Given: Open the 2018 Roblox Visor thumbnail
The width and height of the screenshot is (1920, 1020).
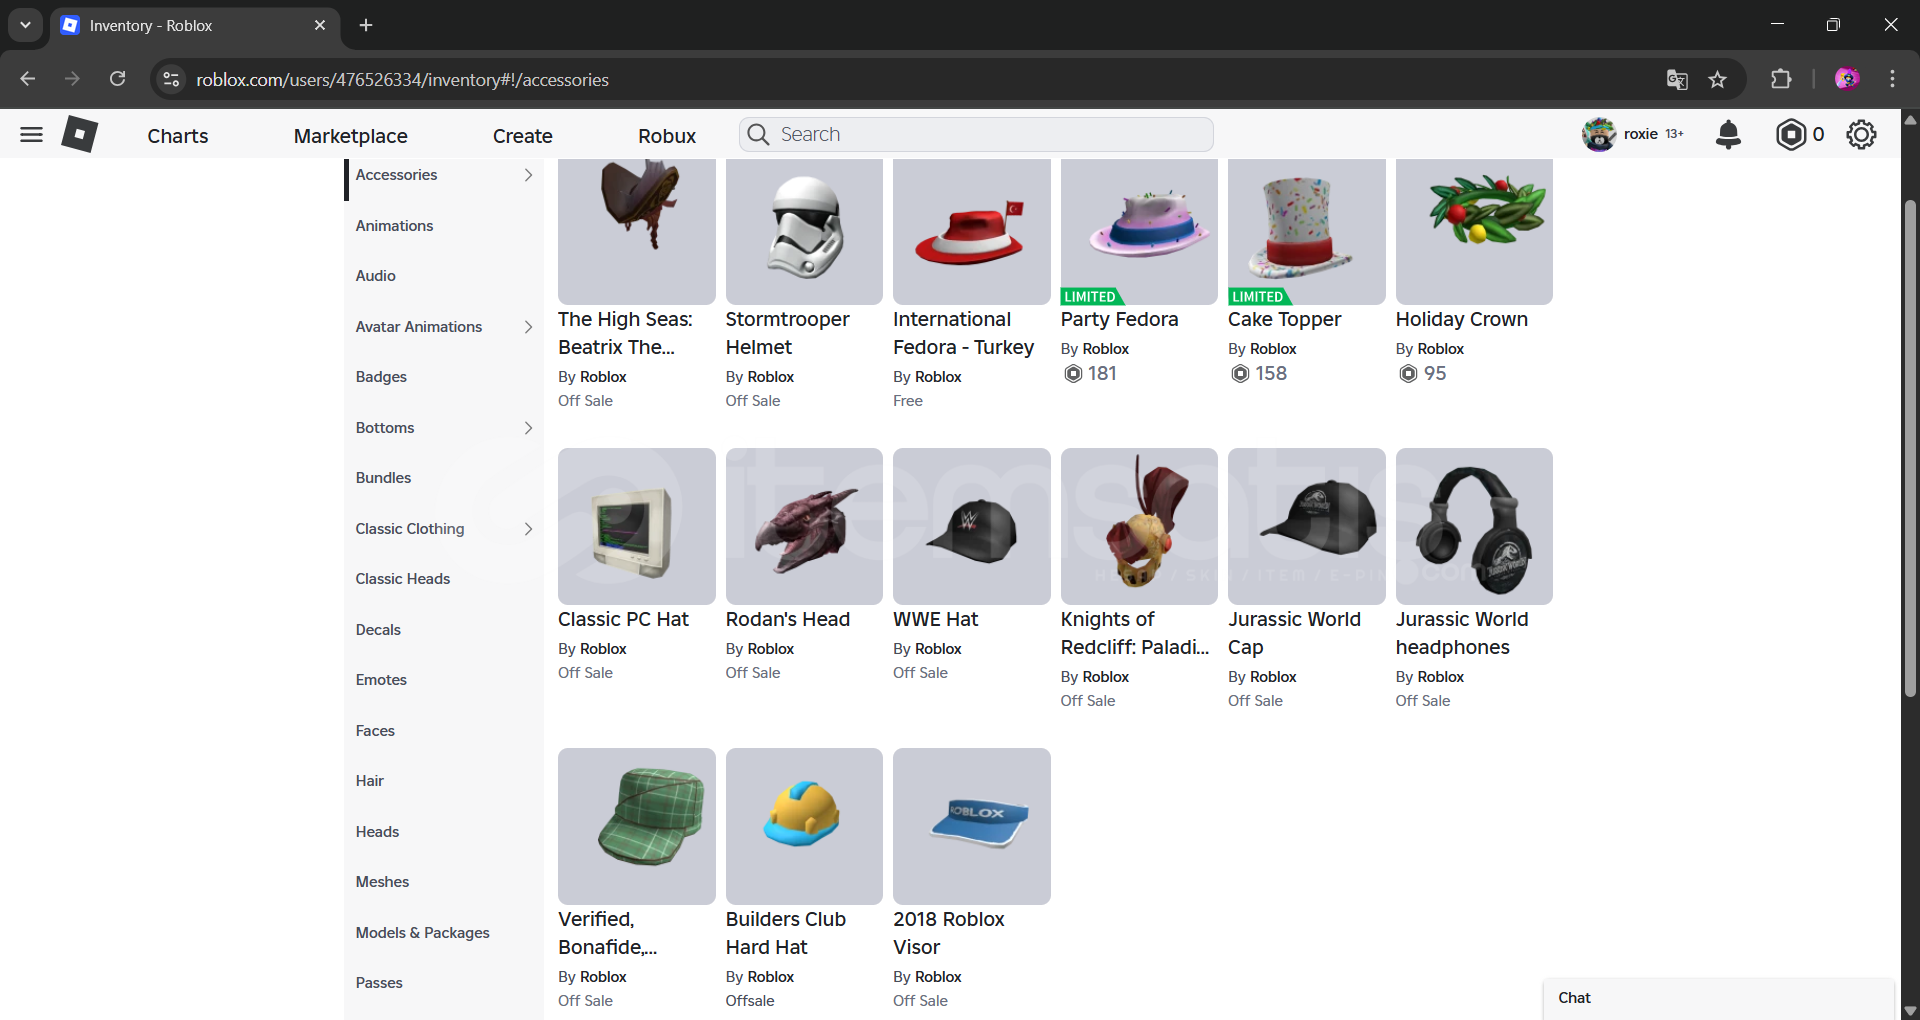Looking at the screenshot, I should (971, 826).
